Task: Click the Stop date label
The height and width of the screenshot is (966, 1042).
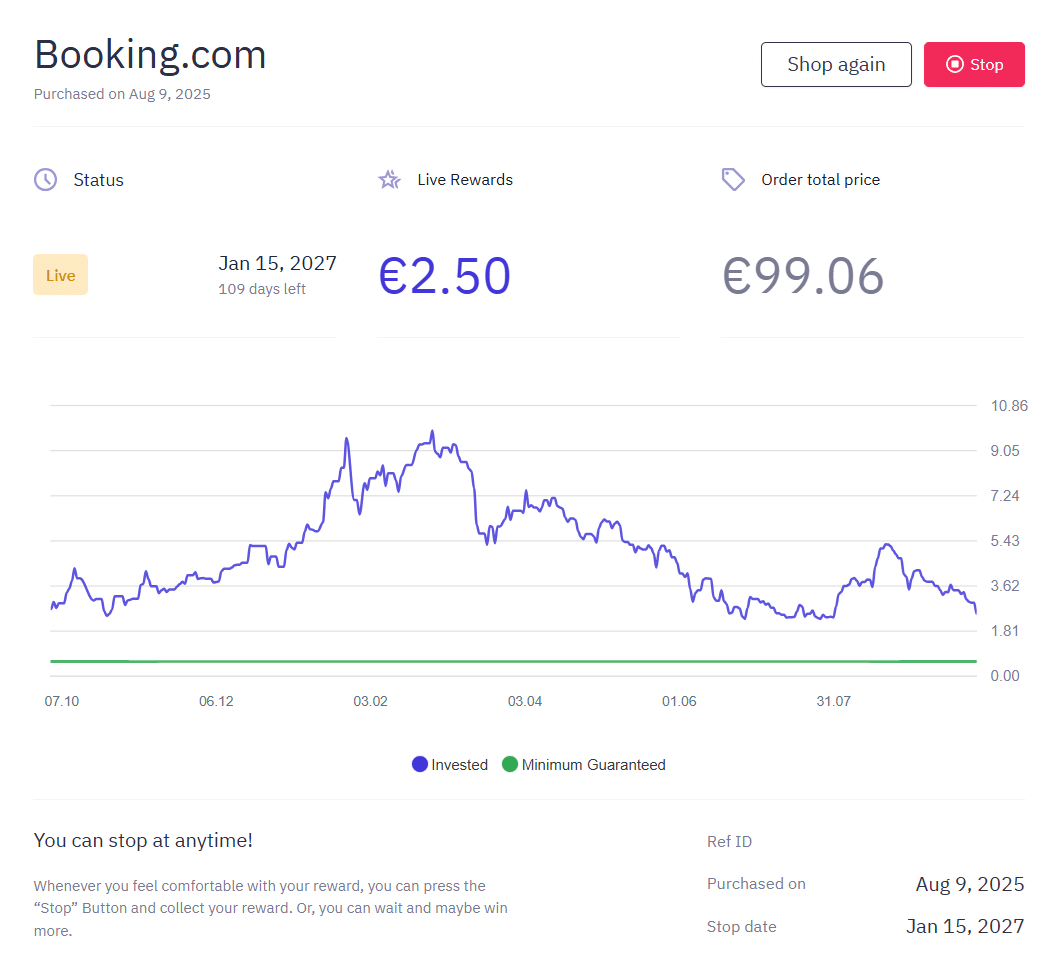Action: [742, 927]
